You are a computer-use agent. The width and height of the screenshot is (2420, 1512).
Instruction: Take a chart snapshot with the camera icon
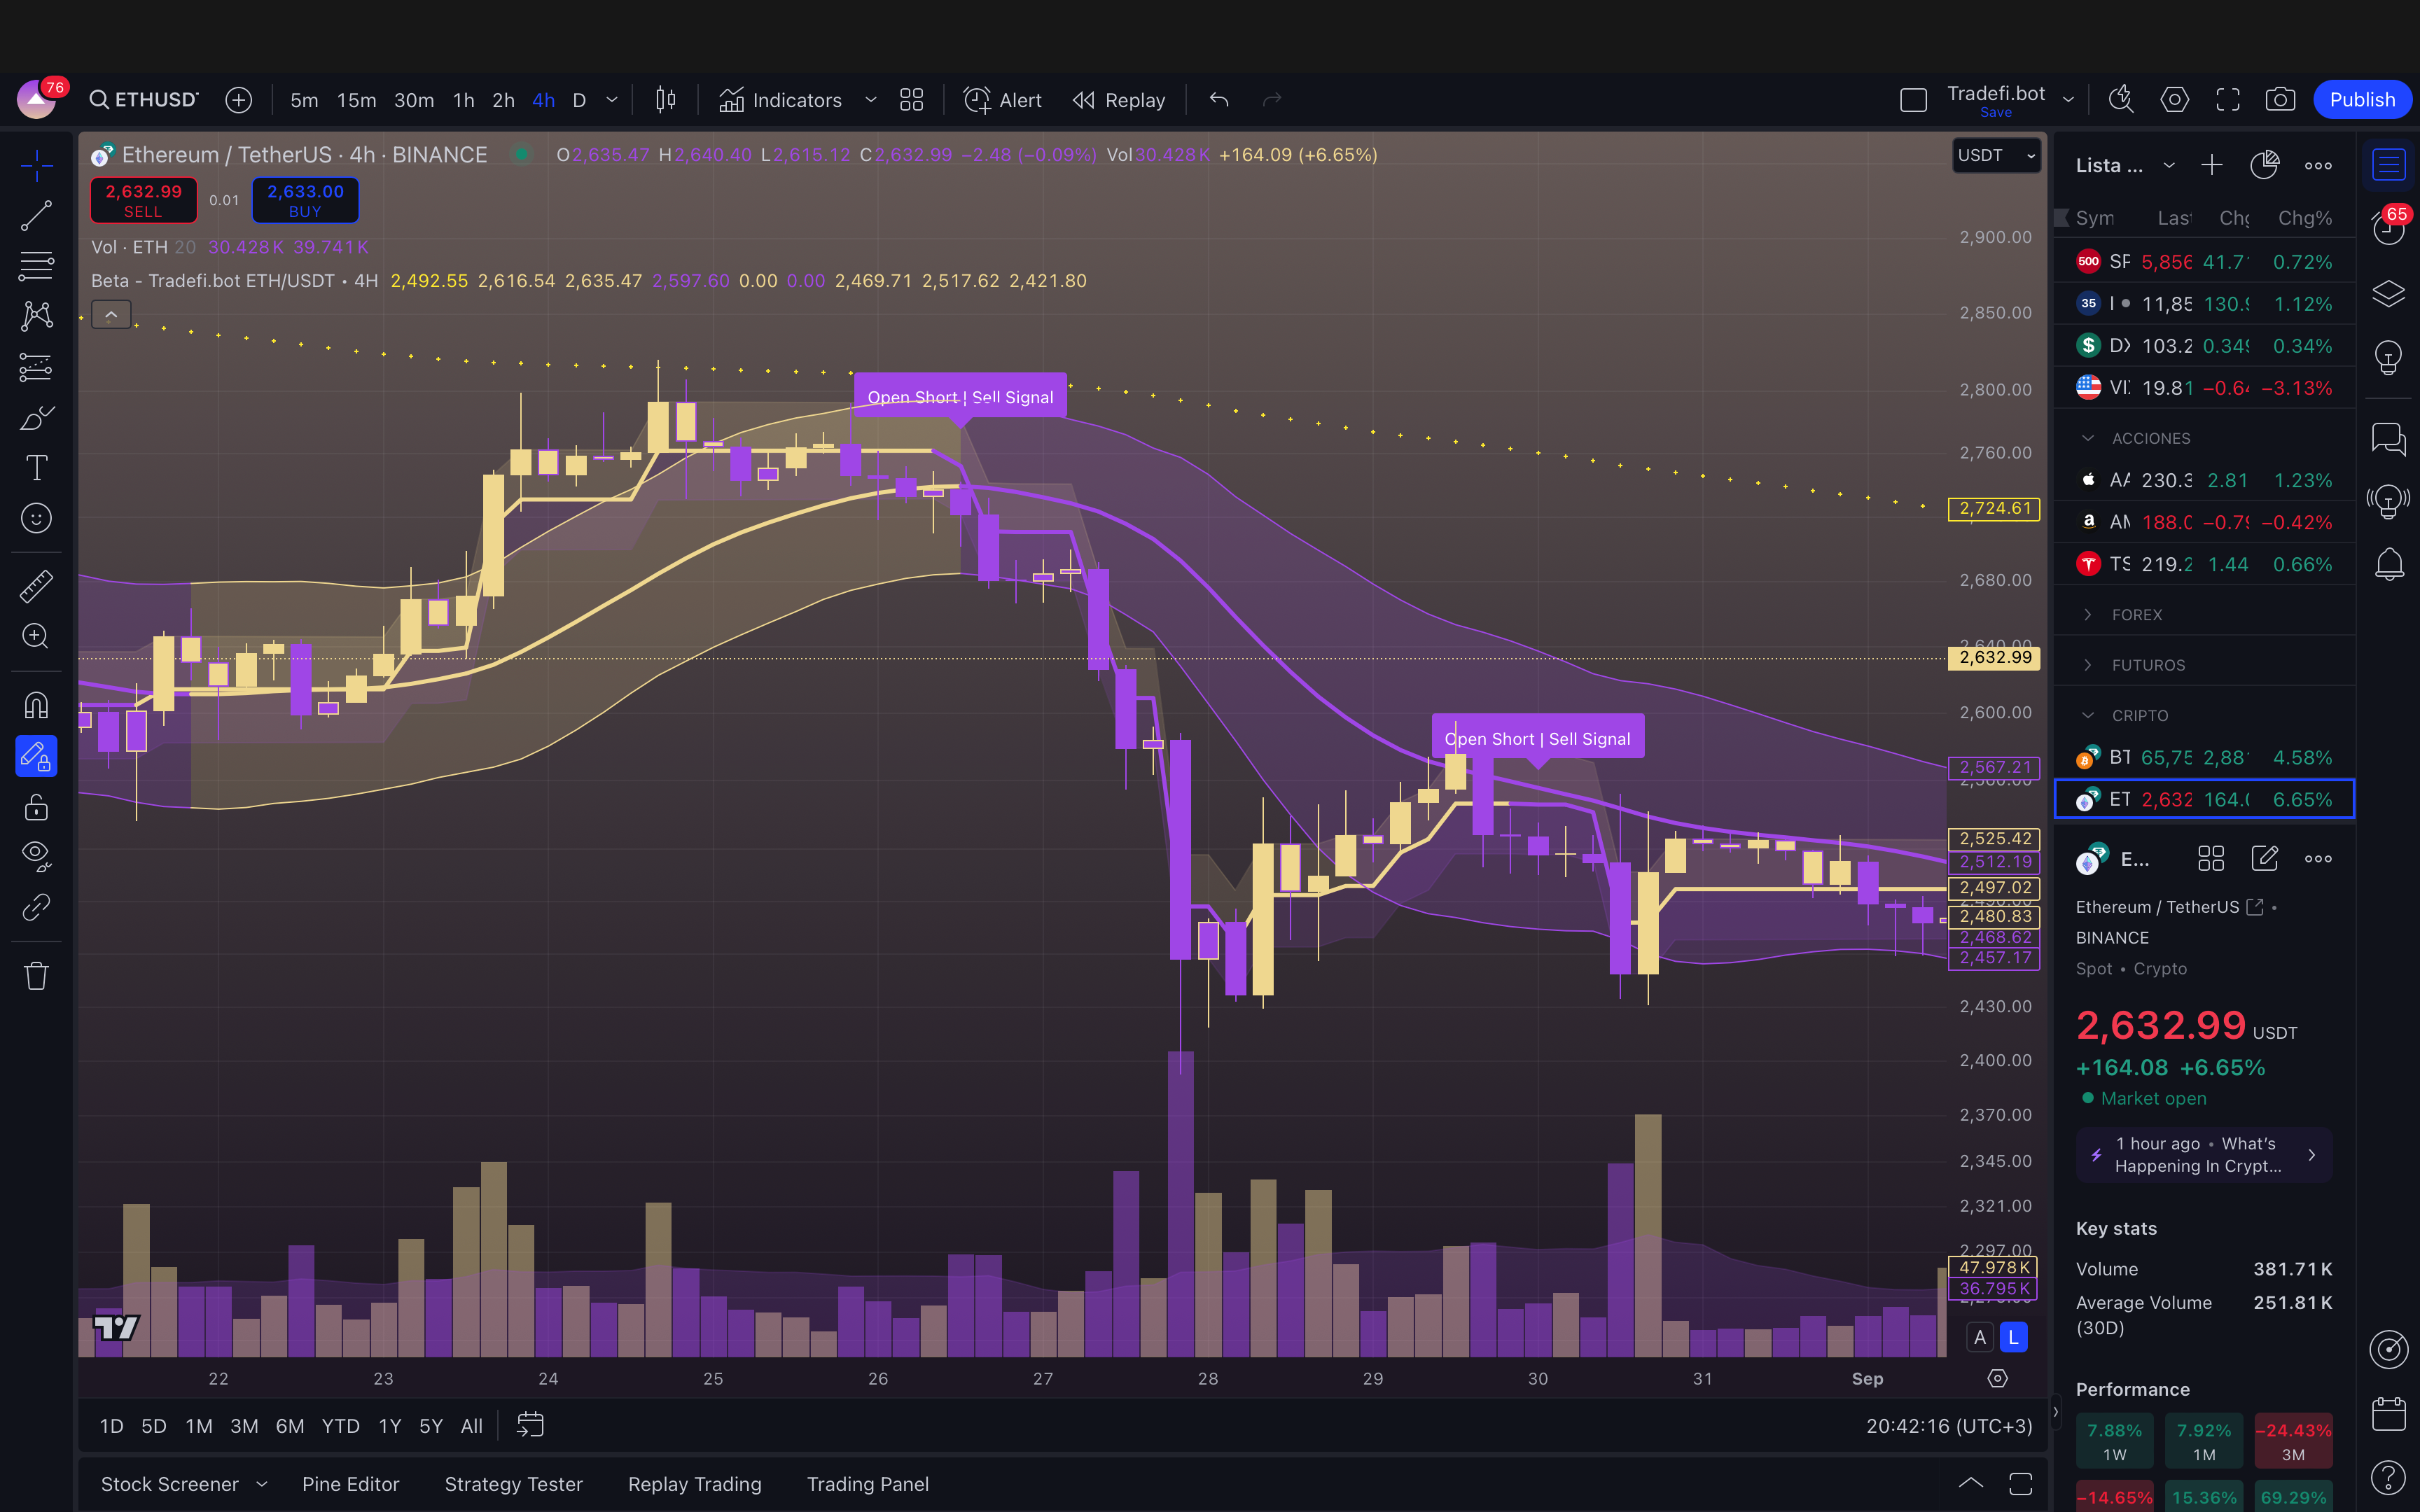2280,100
